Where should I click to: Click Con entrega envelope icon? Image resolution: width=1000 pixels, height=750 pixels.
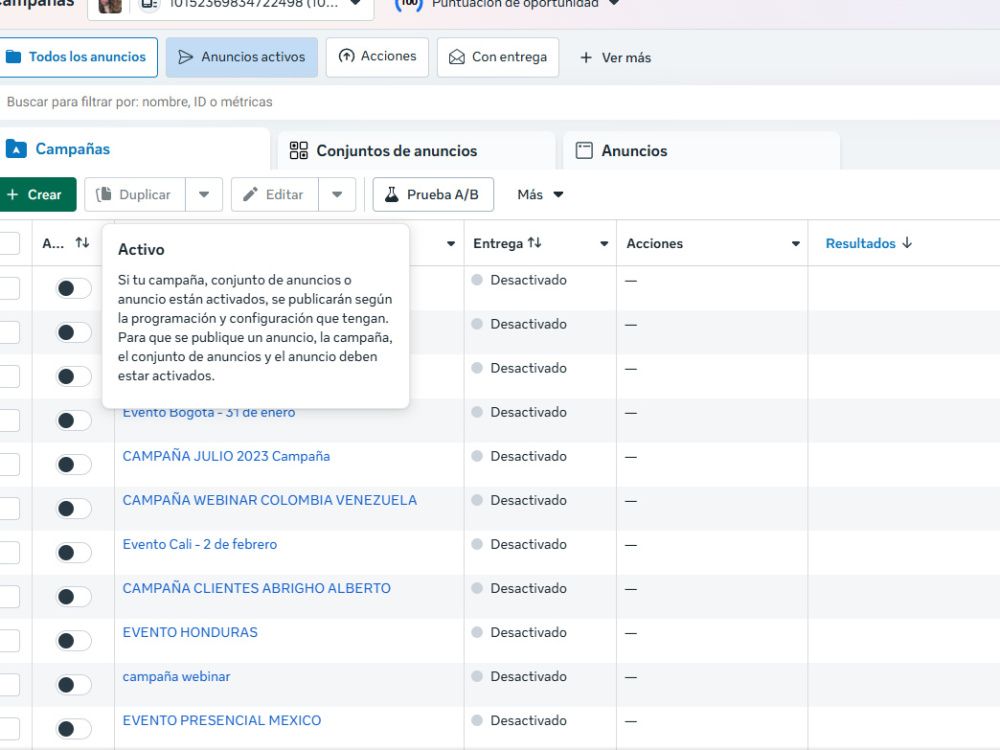457,57
